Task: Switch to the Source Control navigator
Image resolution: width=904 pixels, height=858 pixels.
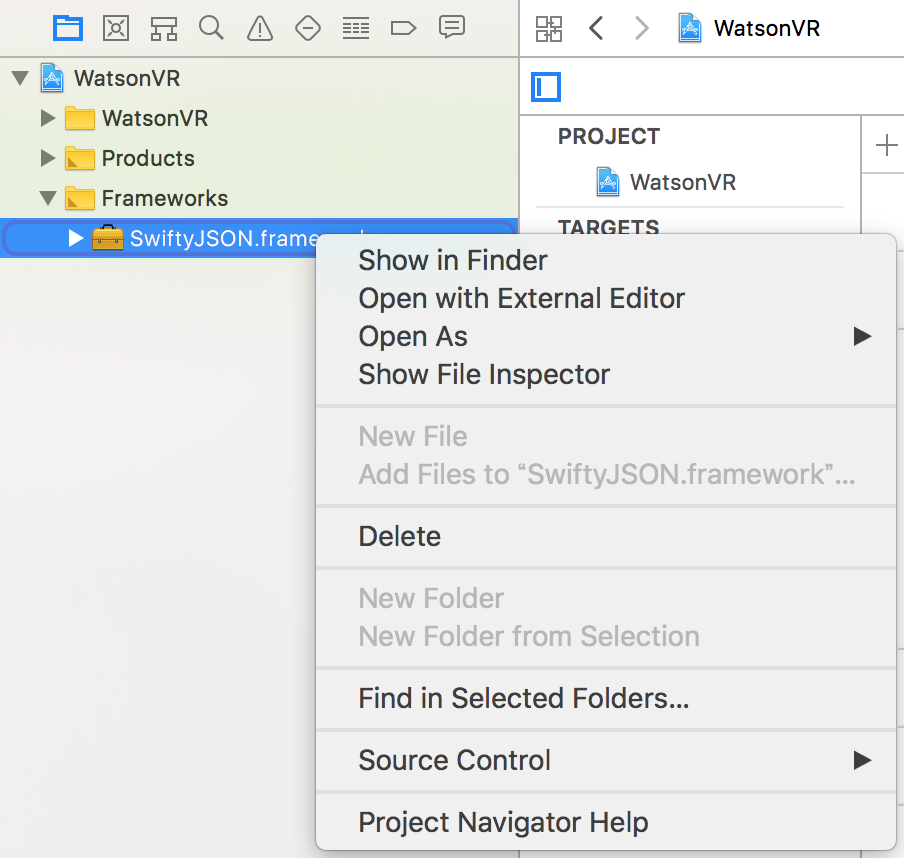Action: pyautogui.click(x=116, y=28)
